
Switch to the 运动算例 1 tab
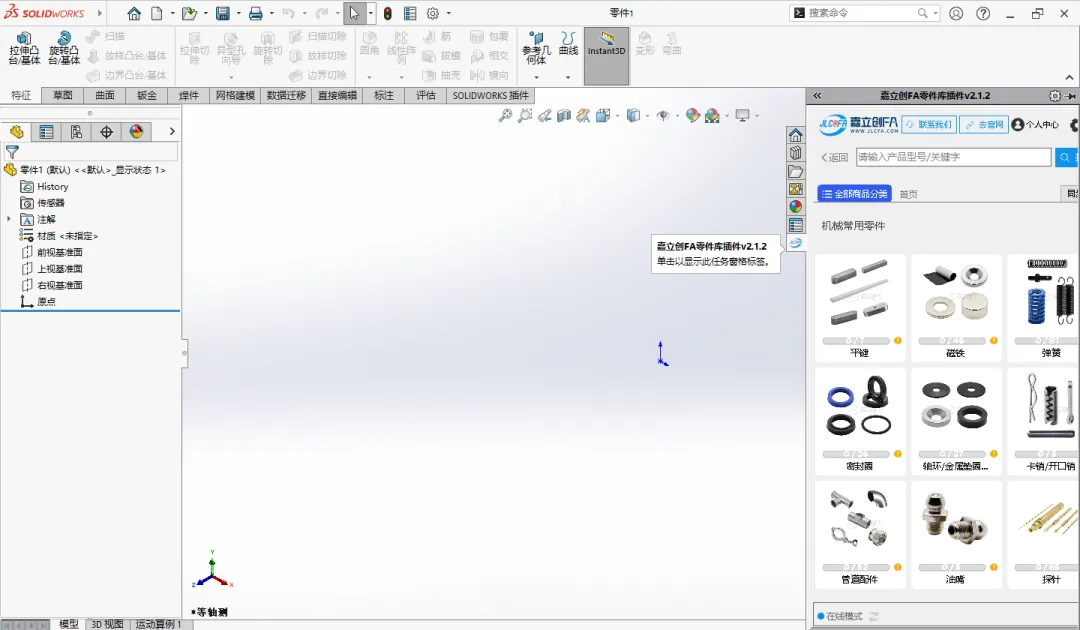[158, 624]
